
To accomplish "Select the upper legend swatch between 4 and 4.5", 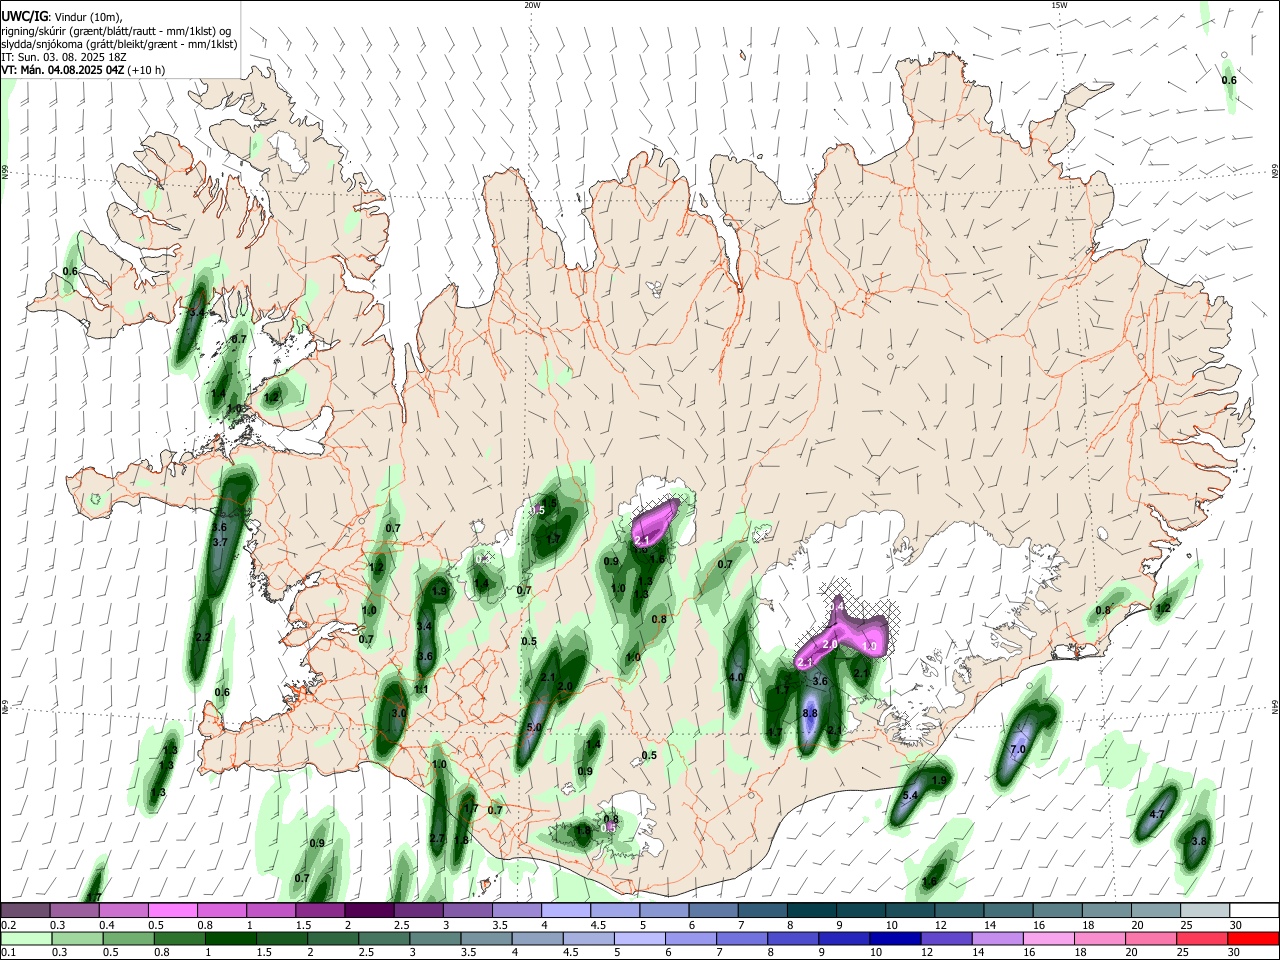I will pyautogui.click(x=565, y=911).
